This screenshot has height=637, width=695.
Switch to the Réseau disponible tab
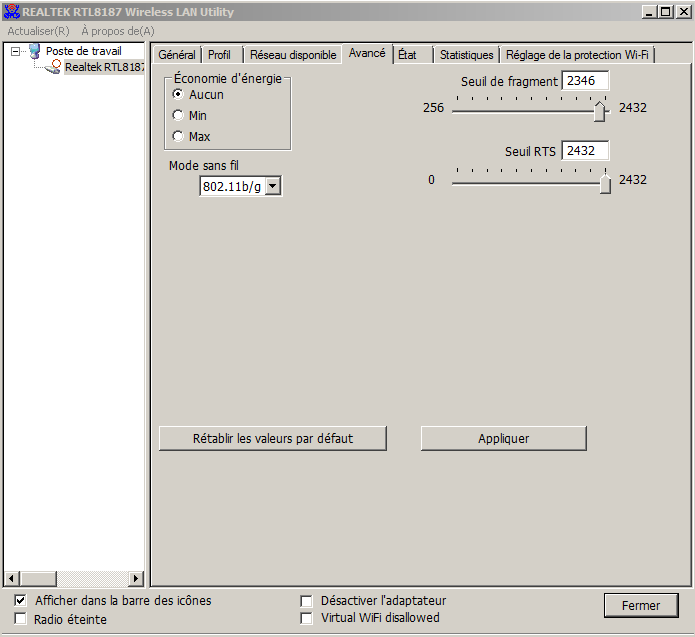(x=293, y=55)
